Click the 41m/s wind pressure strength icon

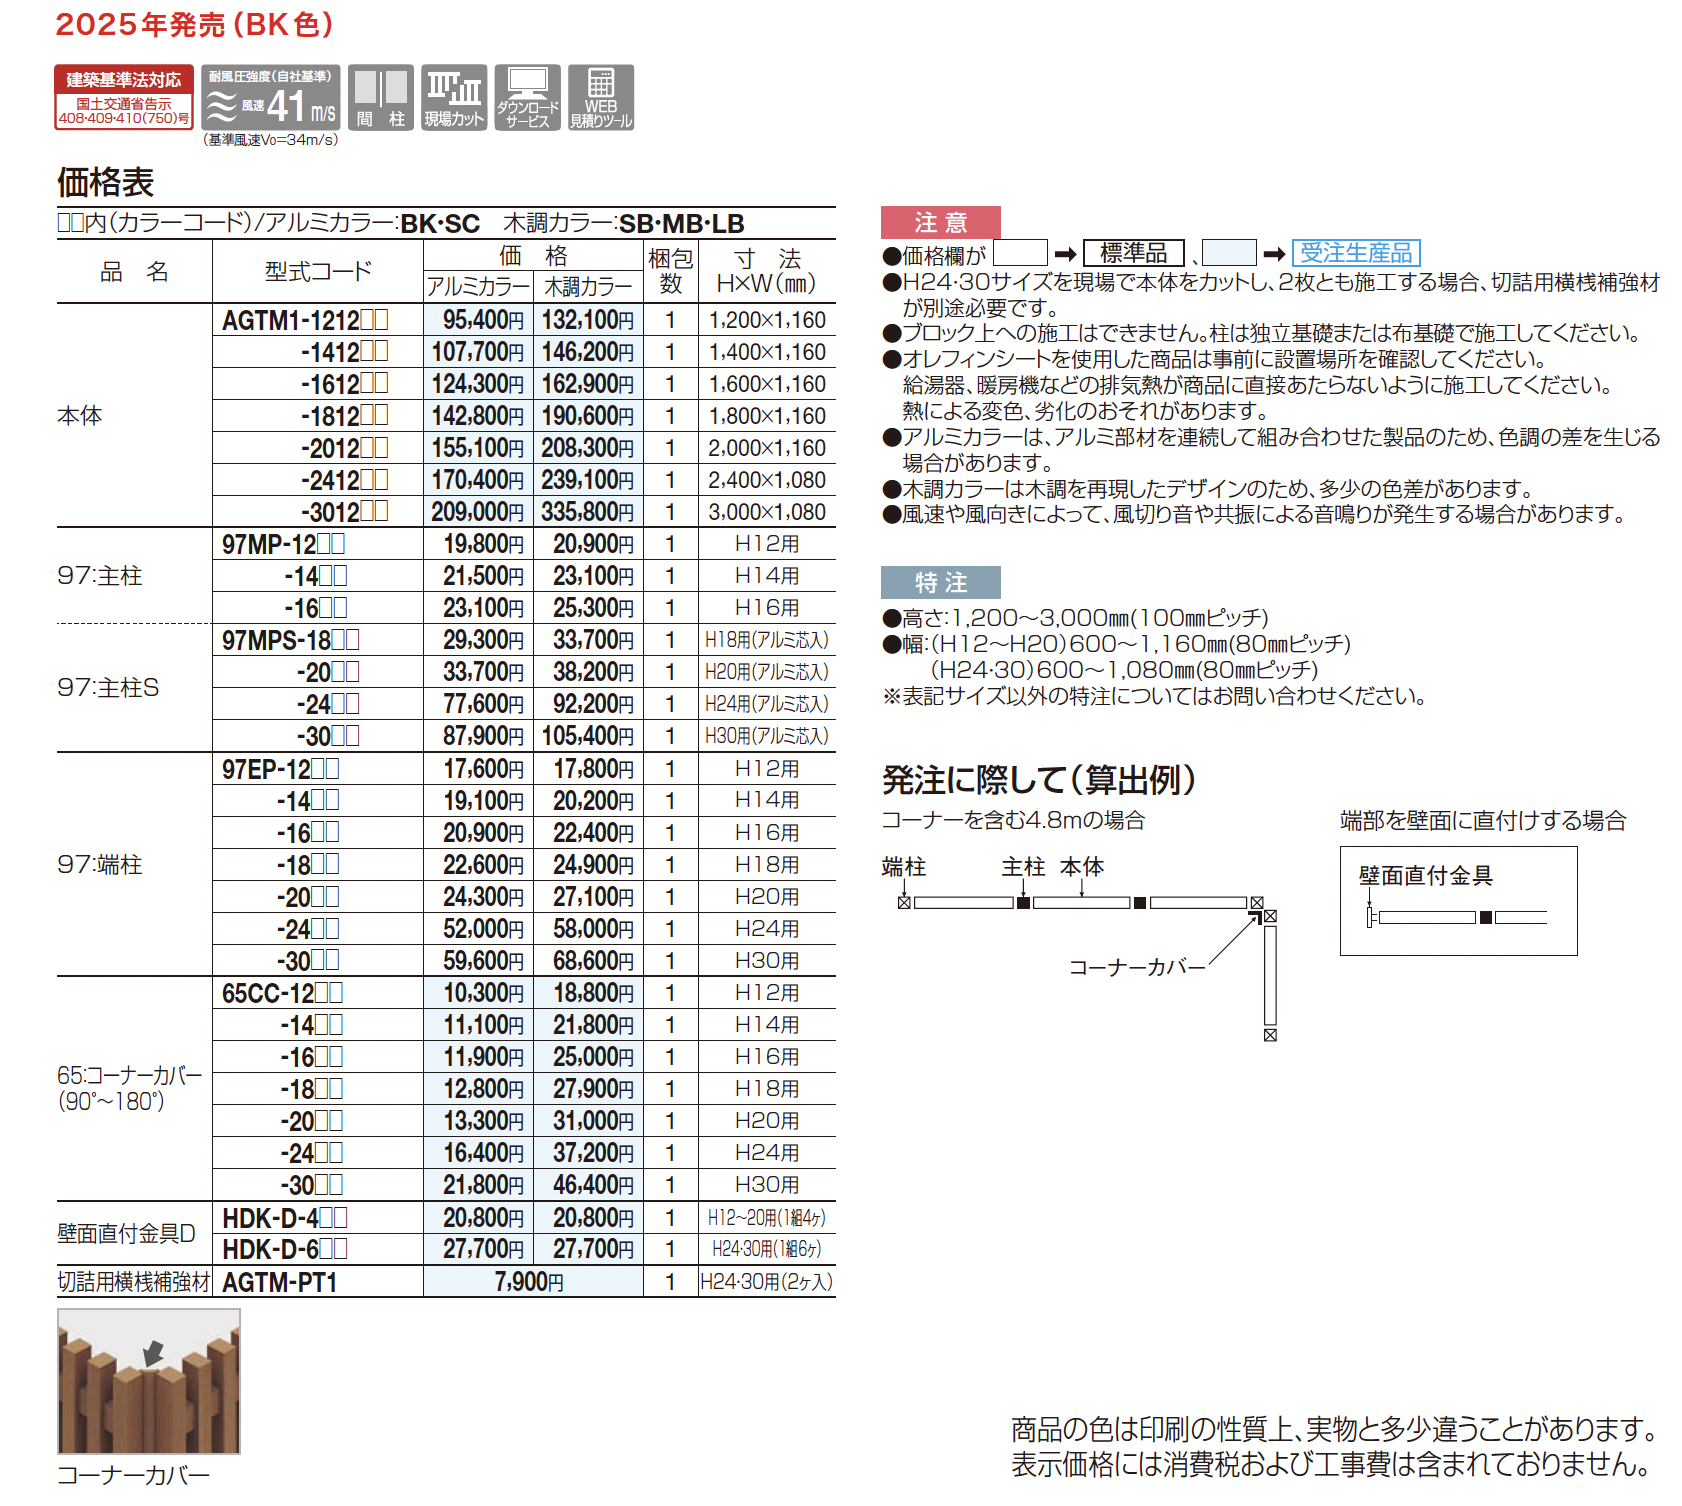tap(271, 97)
